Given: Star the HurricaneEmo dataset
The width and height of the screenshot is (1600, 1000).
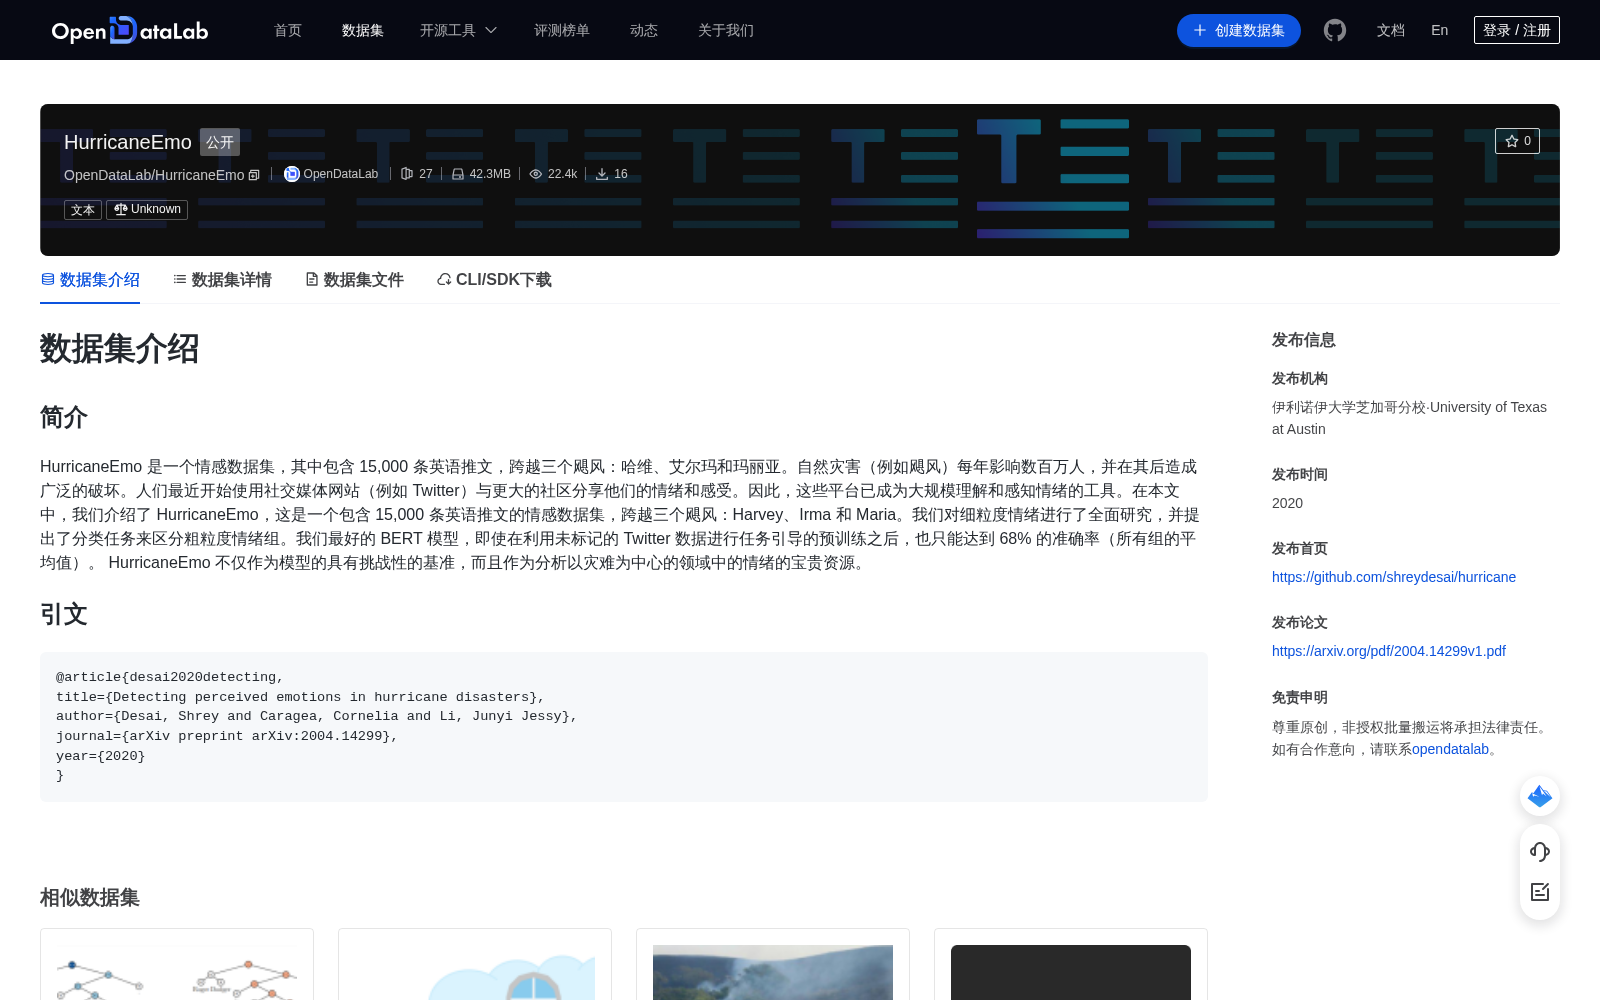Looking at the screenshot, I should tap(1517, 141).
